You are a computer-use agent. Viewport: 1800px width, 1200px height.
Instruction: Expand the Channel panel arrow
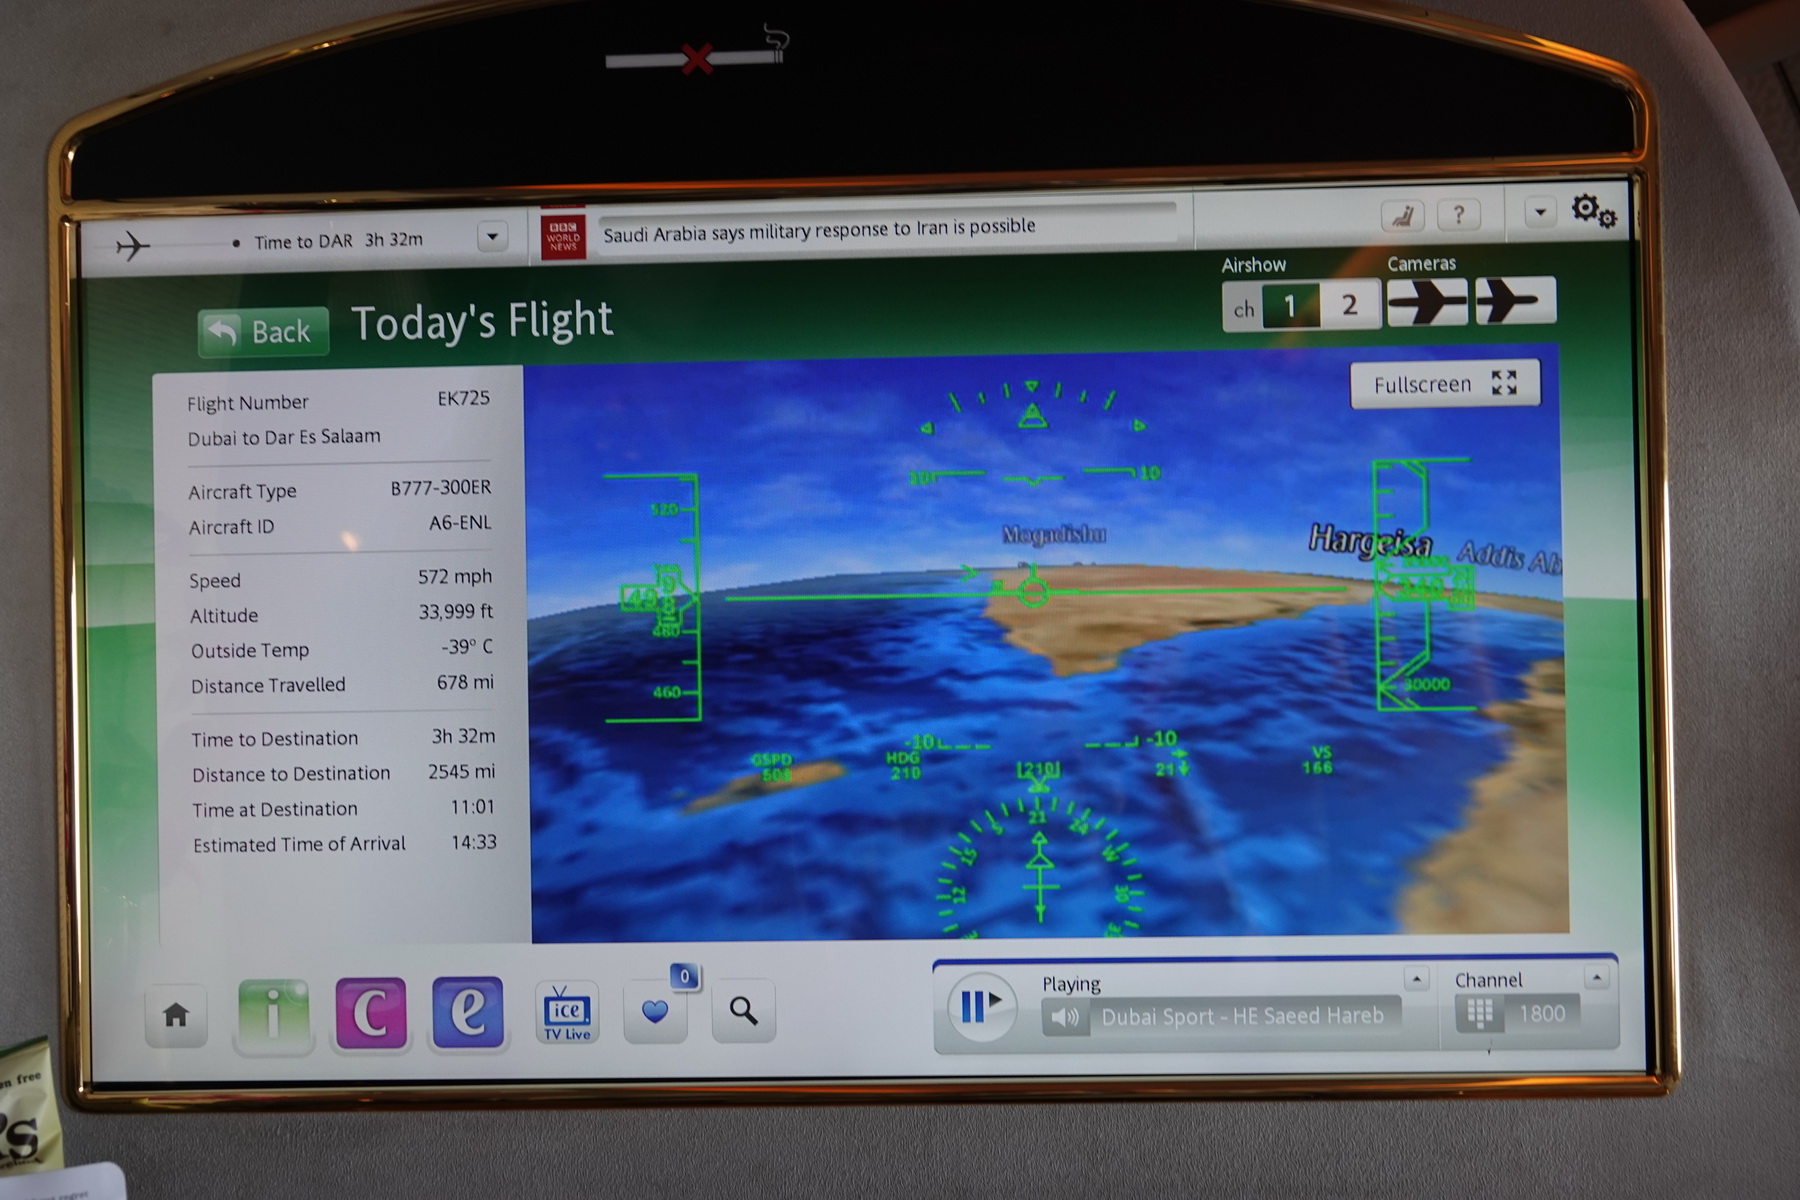point(1597,976)
